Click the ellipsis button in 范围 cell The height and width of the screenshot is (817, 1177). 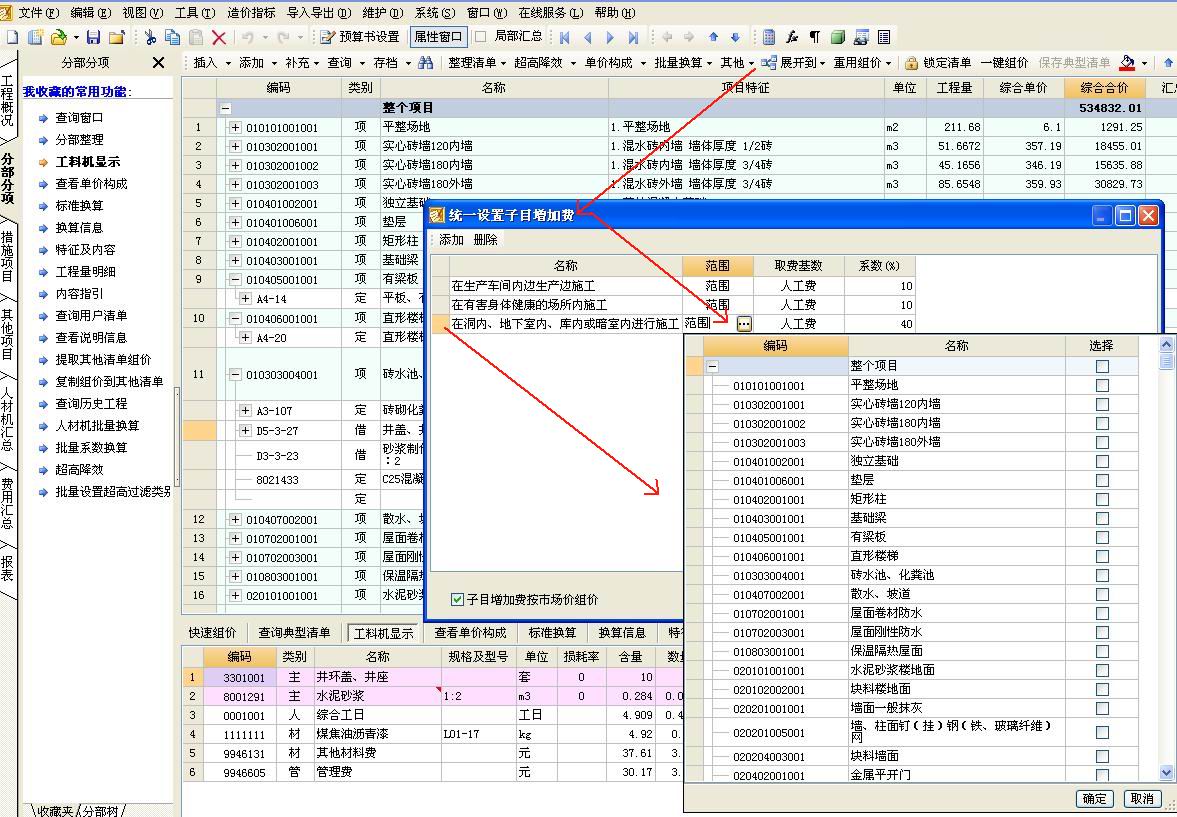pyautogui.click(x=744, y=324)
